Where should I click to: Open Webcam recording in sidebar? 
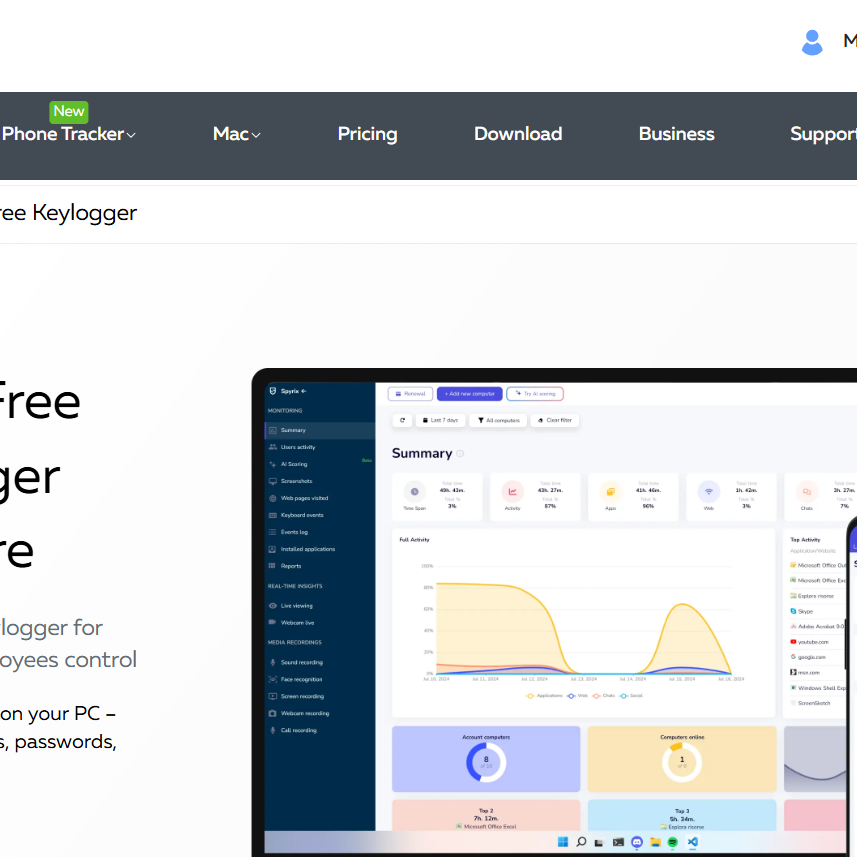(305, 713)
